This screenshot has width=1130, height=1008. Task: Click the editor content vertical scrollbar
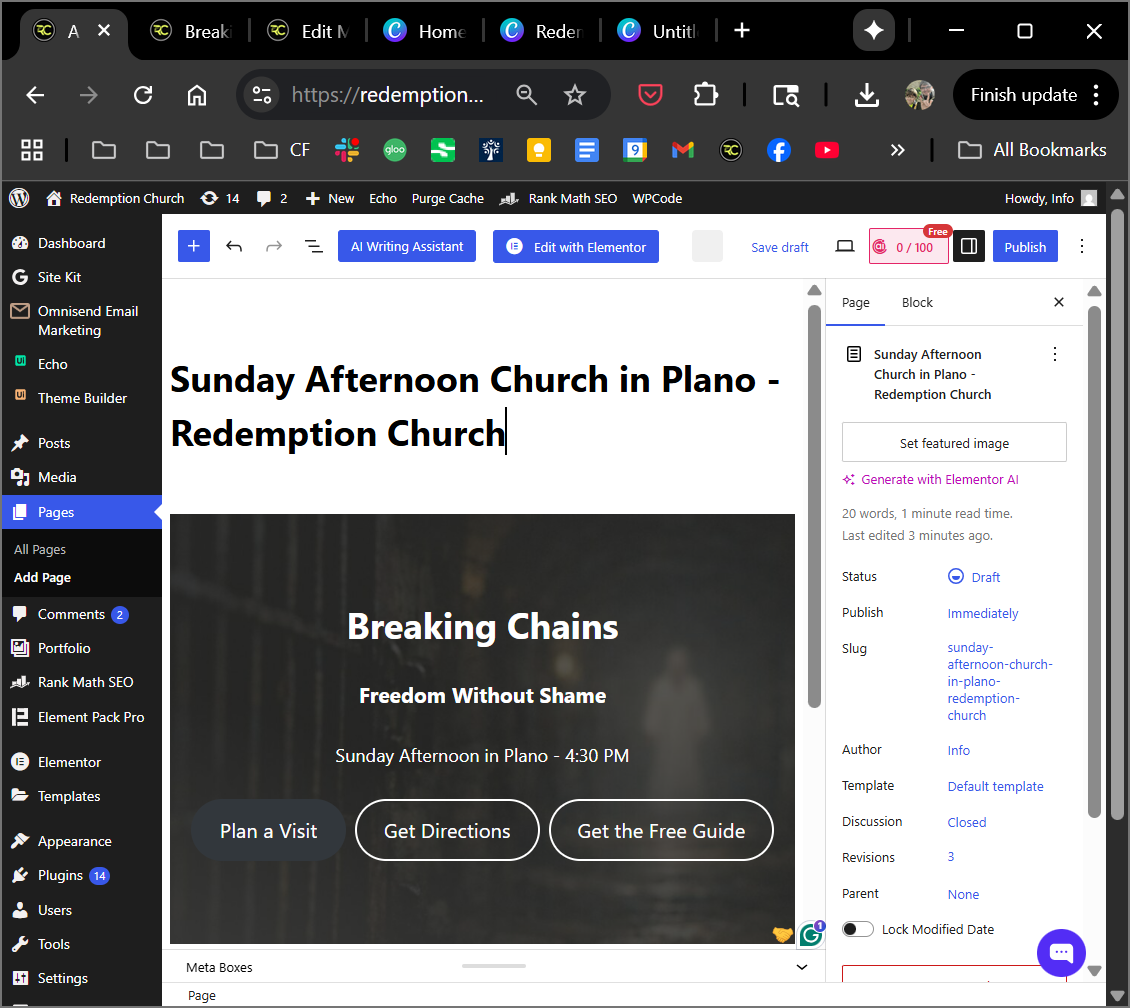814,500
